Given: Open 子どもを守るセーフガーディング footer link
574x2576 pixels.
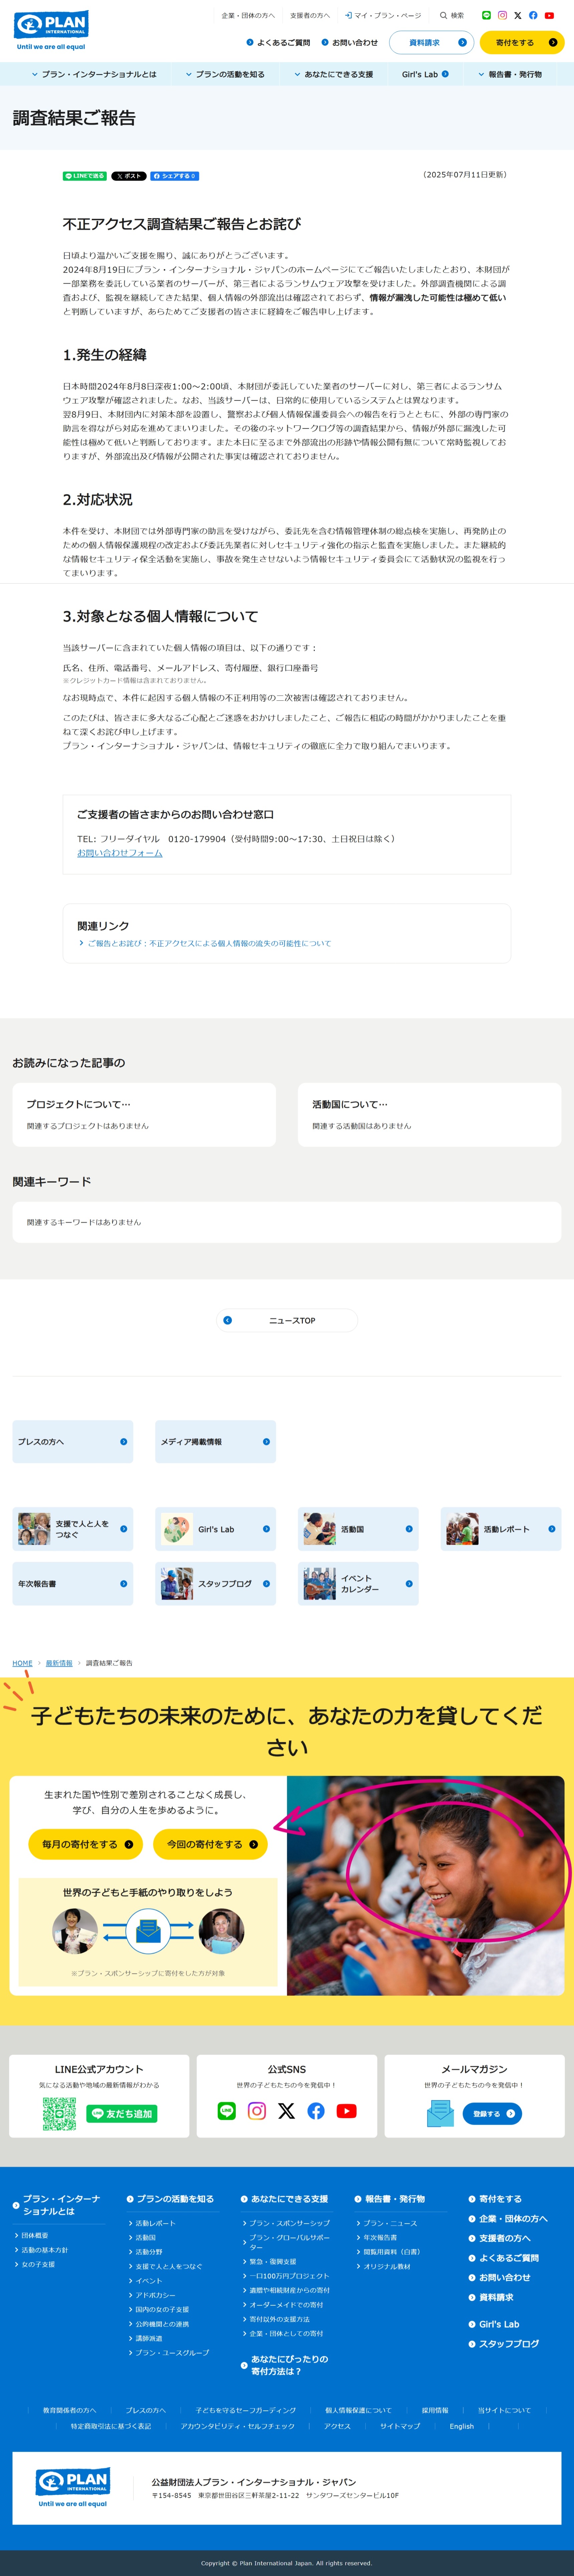Looking at the screenshot, I should (246, 2410).
